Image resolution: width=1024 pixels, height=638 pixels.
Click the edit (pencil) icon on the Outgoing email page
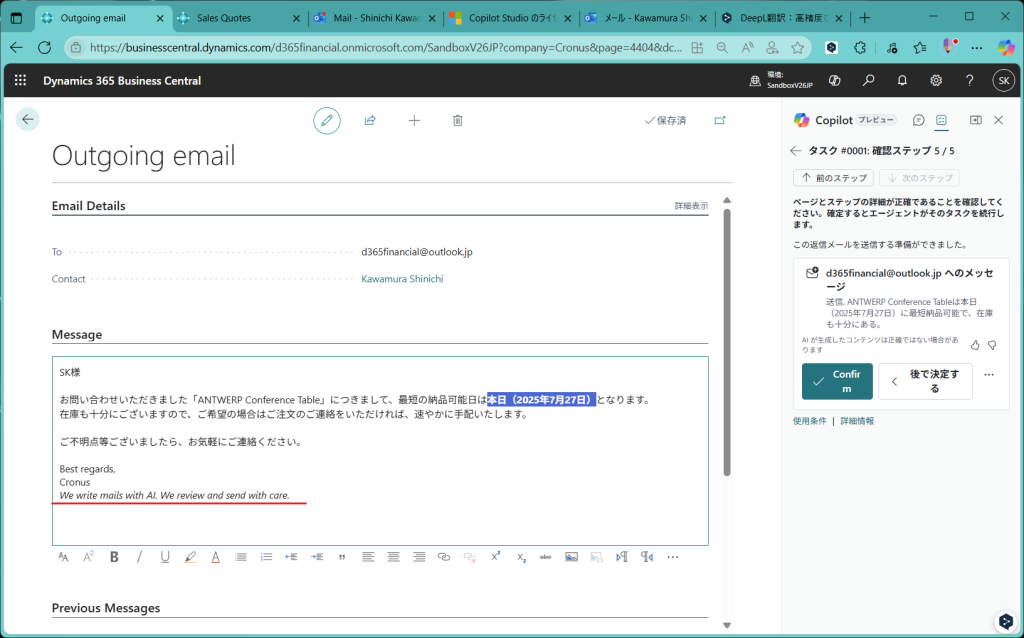point(327,121)
